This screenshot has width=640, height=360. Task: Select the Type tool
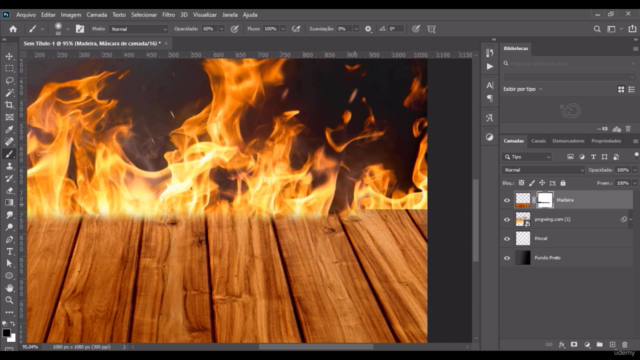pos(9,252)
